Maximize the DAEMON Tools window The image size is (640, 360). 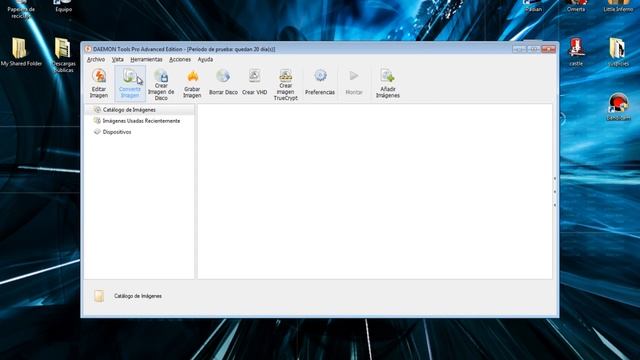point(533,49)
